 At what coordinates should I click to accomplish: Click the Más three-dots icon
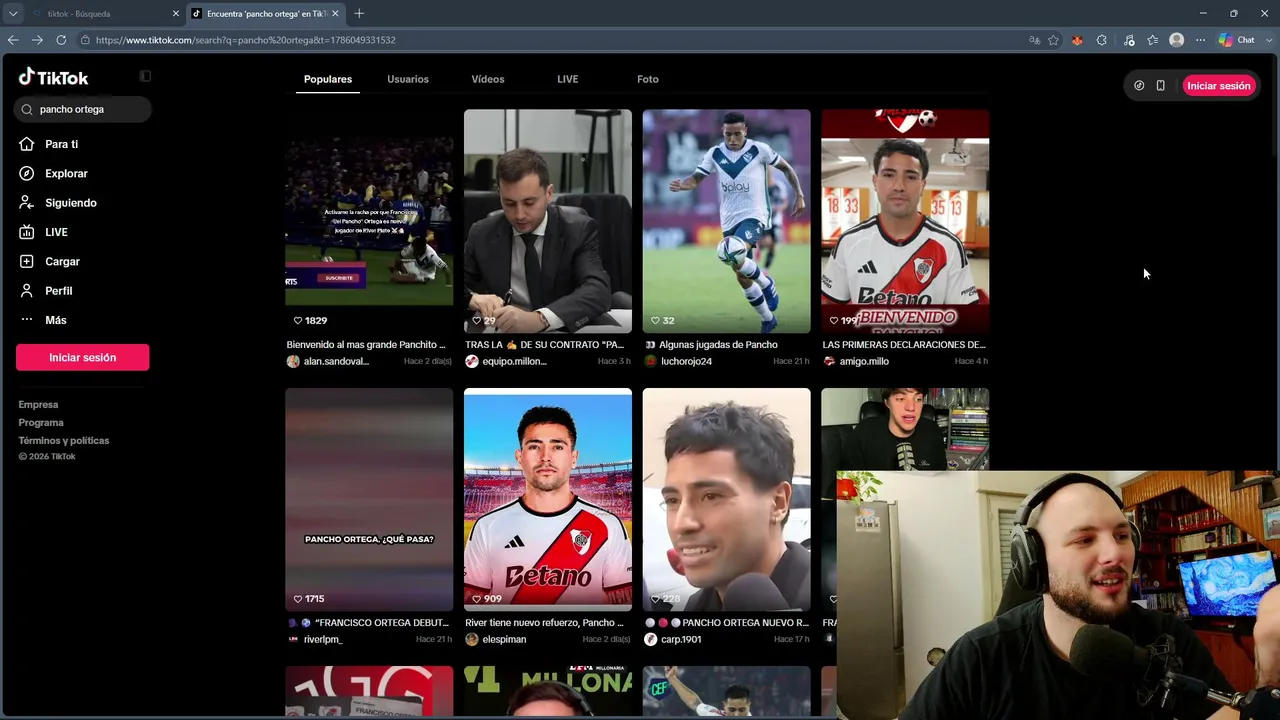[x=27, y=320]
